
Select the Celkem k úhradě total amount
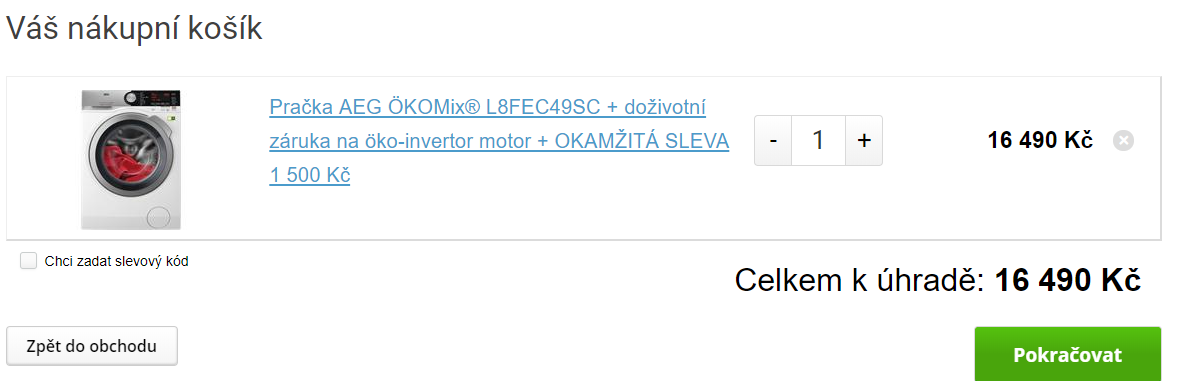click(1068, 281)
